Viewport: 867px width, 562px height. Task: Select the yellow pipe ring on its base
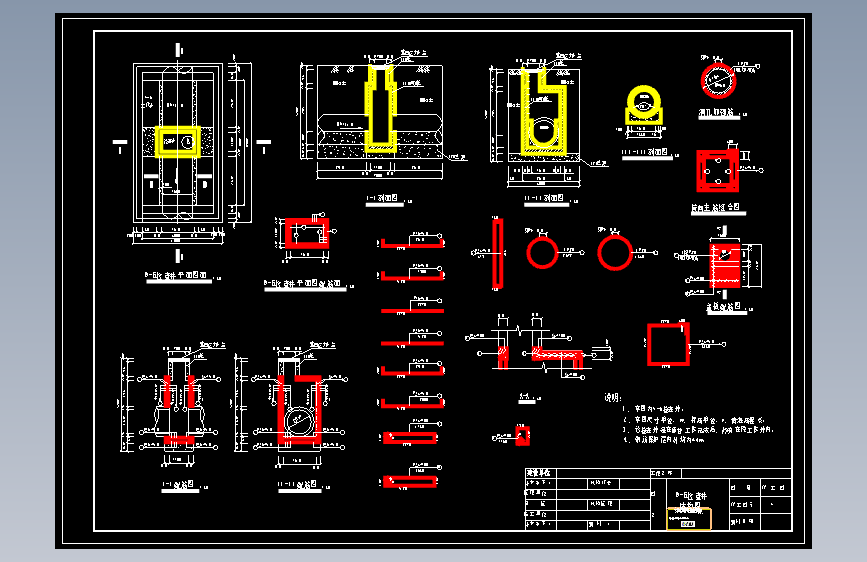click(644, 105)
